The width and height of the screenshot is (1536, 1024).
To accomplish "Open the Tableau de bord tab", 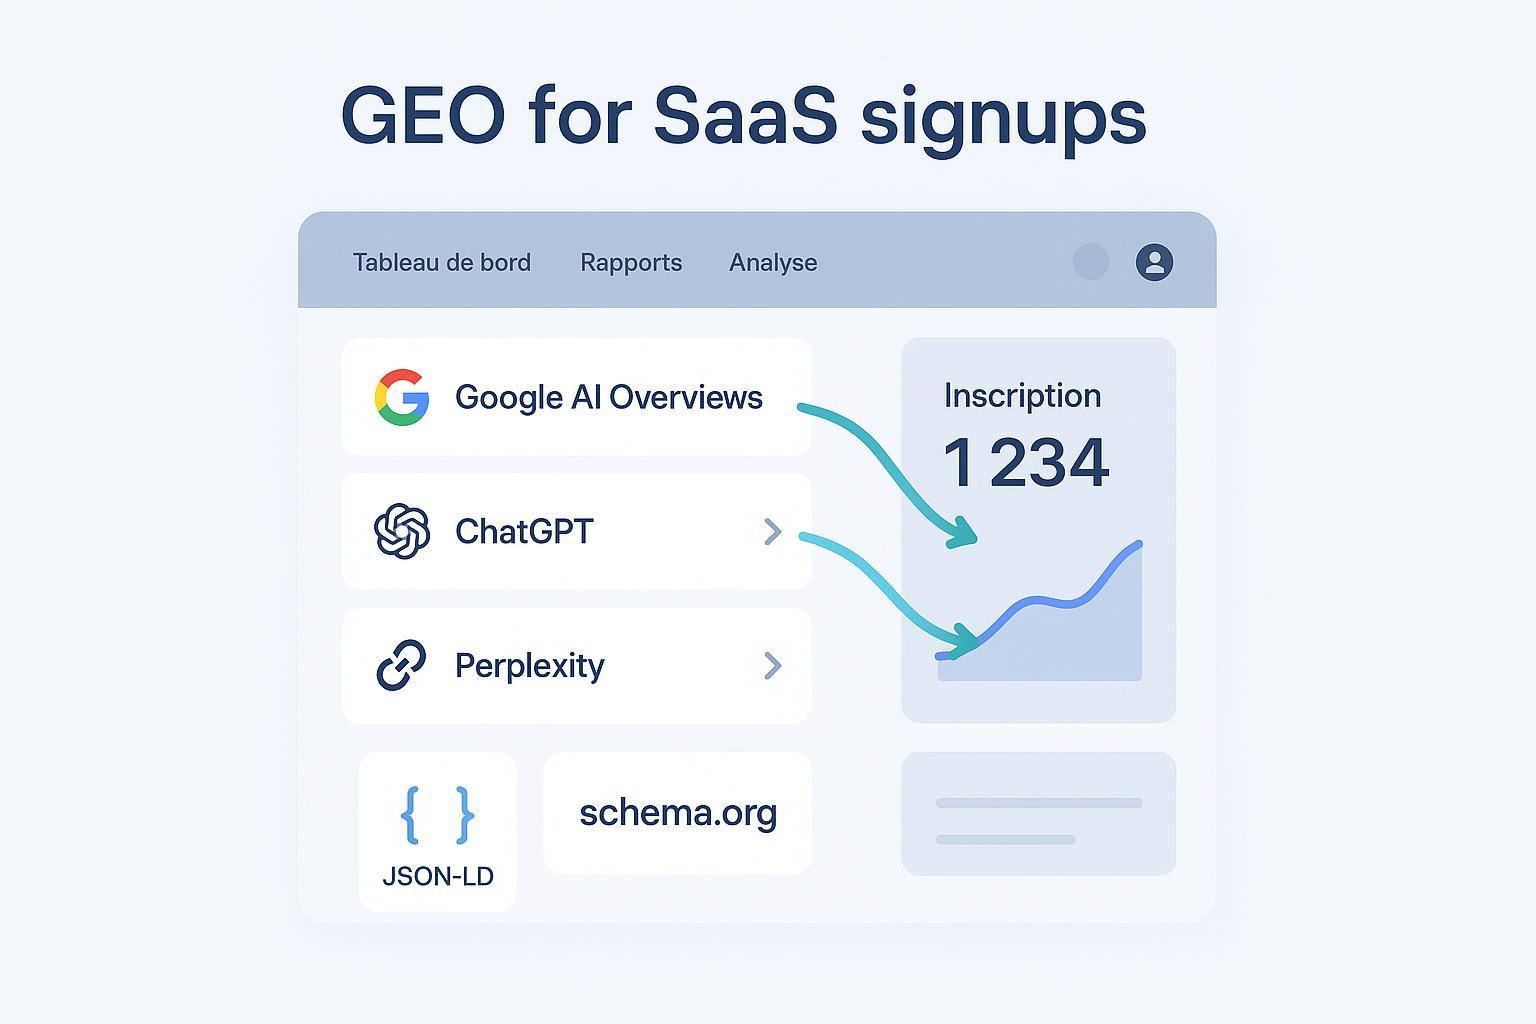I will tap(442, 262).
